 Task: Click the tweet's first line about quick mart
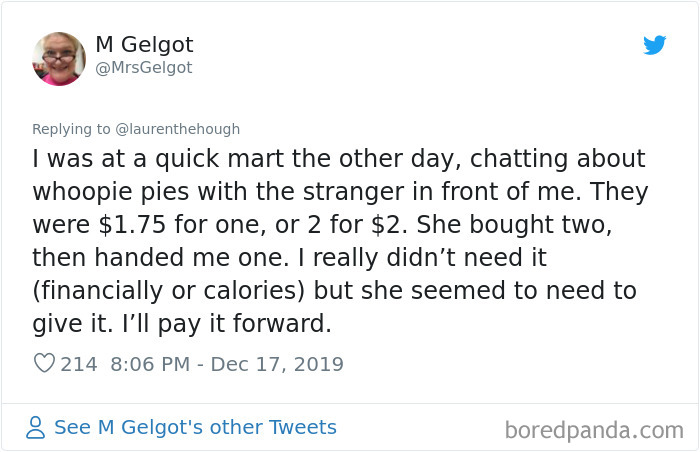(x=339, y=159)
